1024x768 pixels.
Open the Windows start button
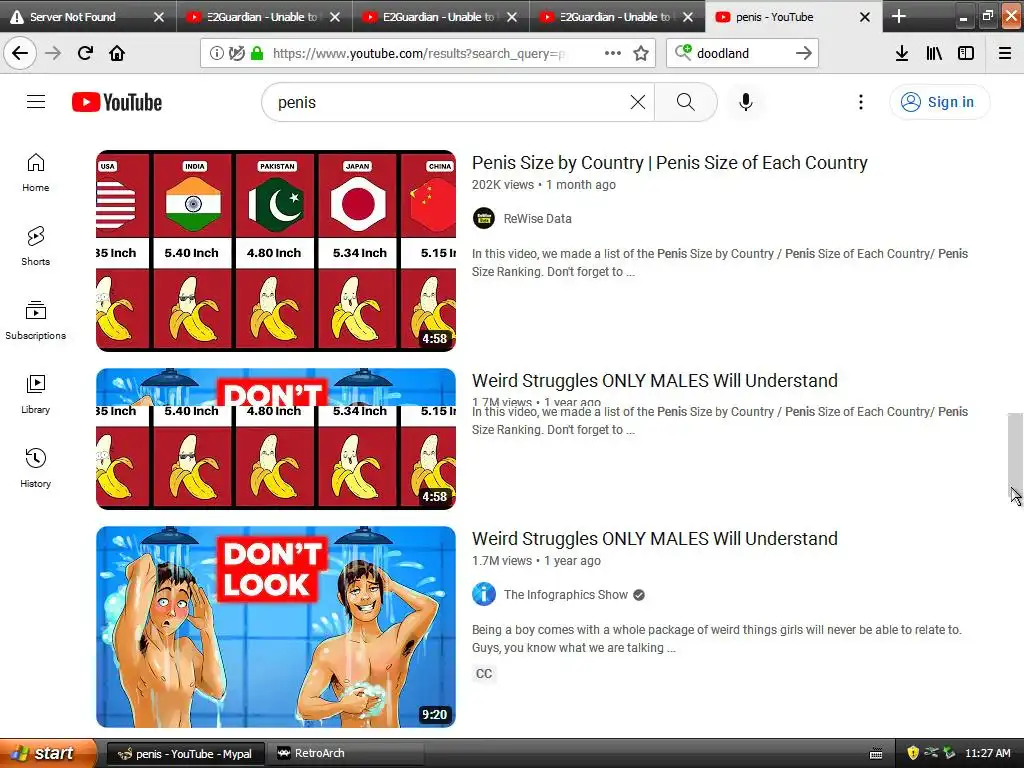pos(48,753)
